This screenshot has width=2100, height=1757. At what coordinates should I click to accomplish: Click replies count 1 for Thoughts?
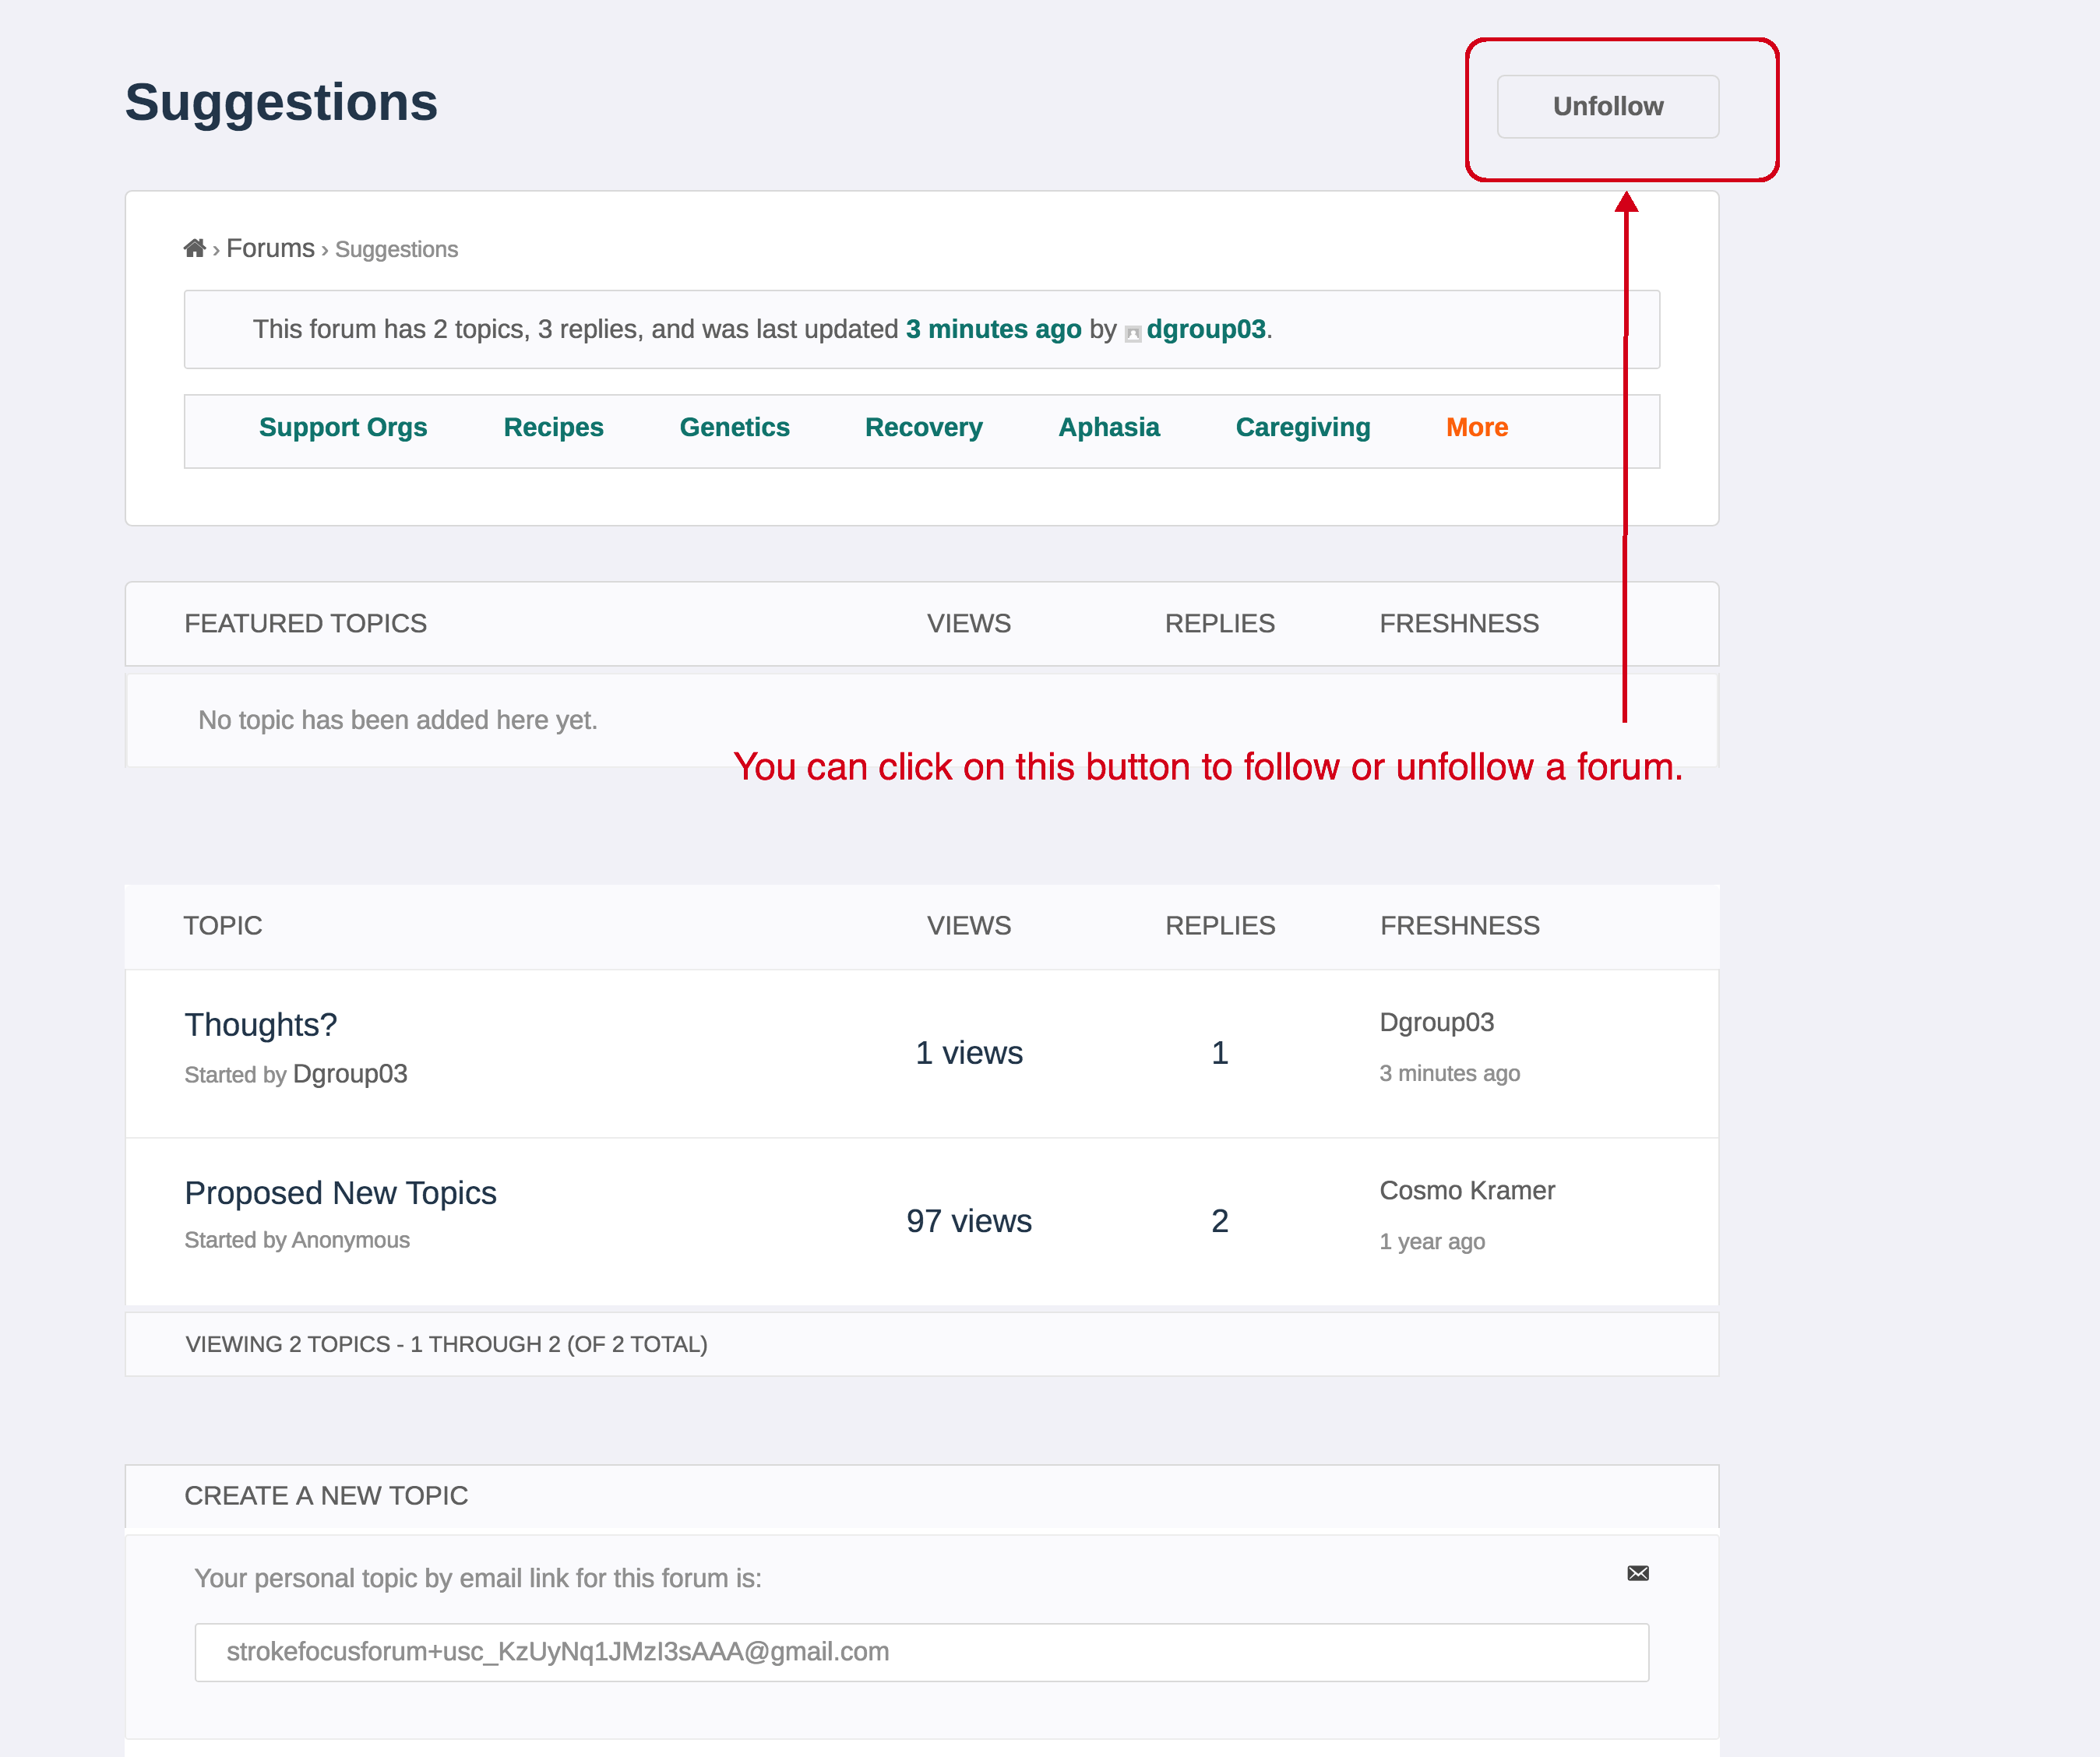tap(1220, 1053)
